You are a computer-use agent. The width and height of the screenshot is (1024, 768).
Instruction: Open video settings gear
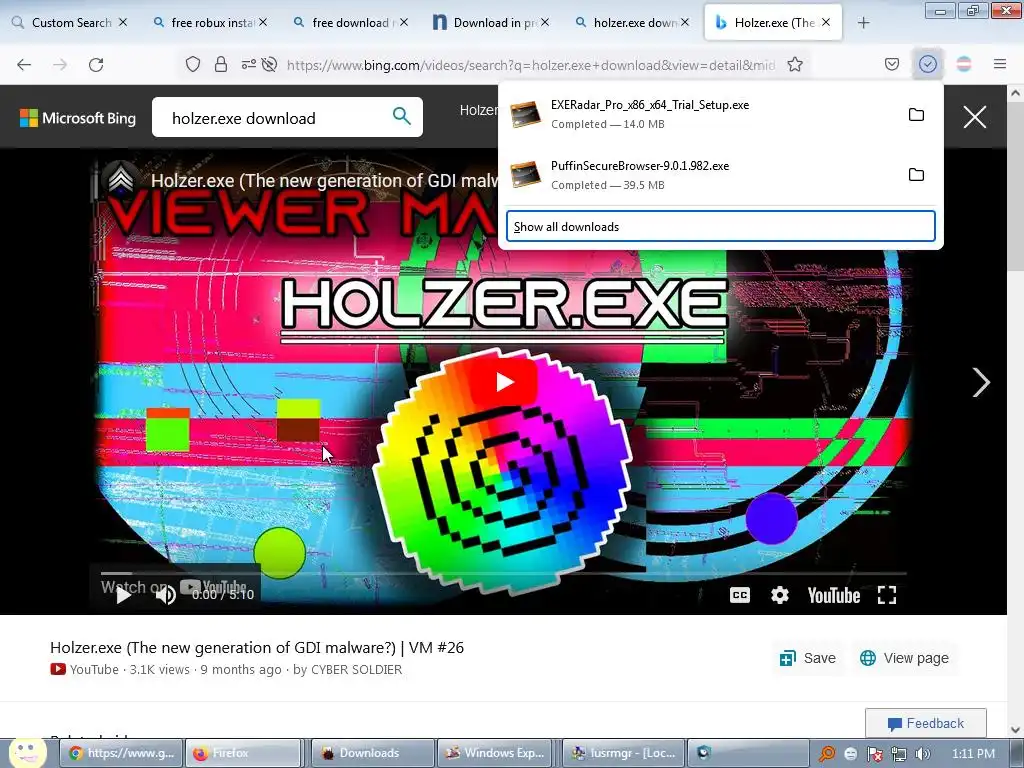coord(780,595)
